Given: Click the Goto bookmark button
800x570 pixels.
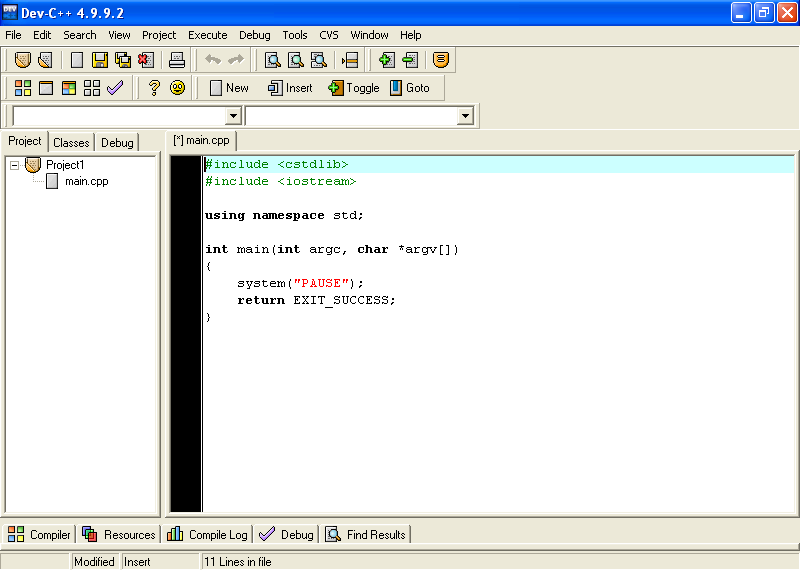Looking at the screenshot, I should pyautogui.click(x=409, y=88).
